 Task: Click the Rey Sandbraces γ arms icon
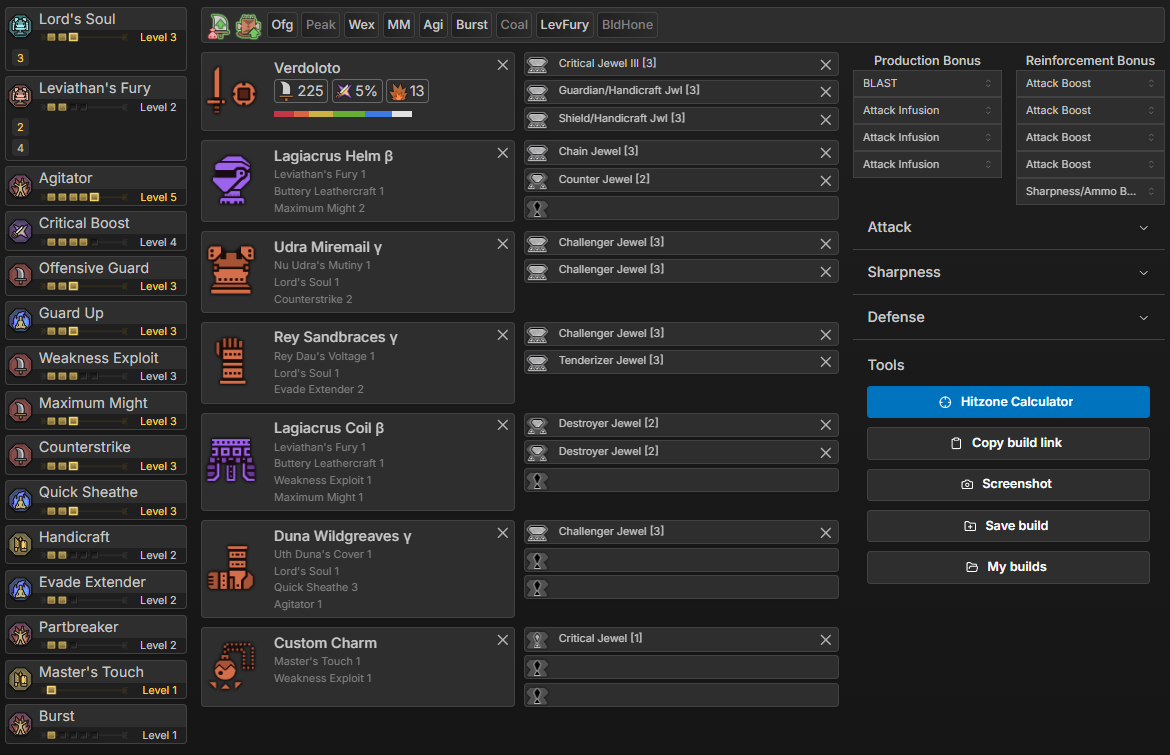click(231, 362)
